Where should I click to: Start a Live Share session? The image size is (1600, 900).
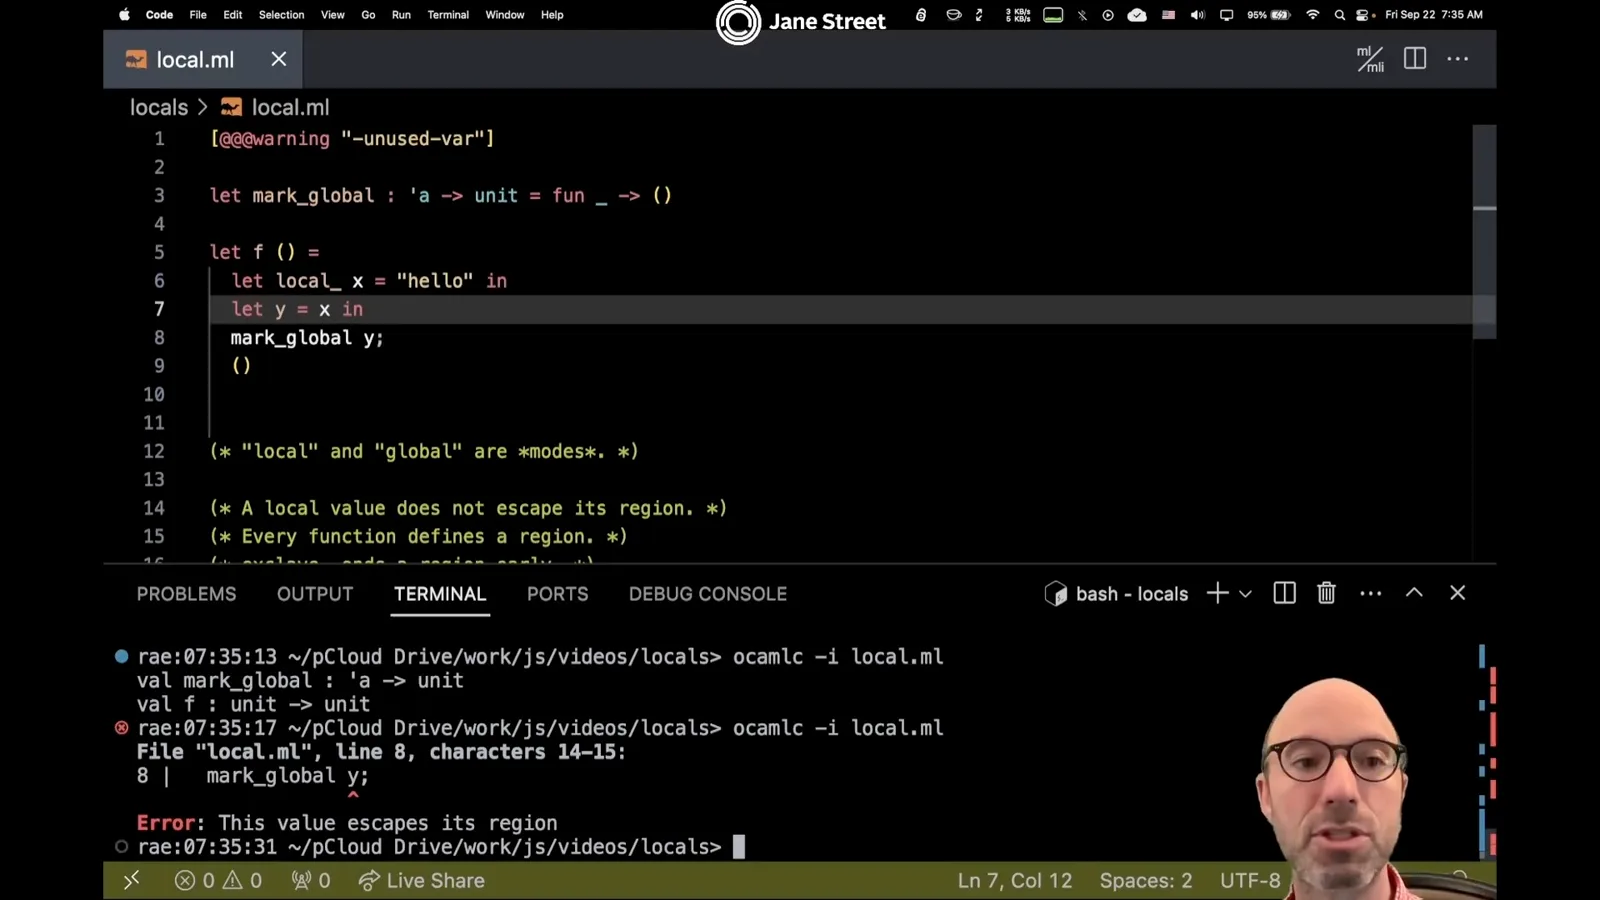[422, 880]
